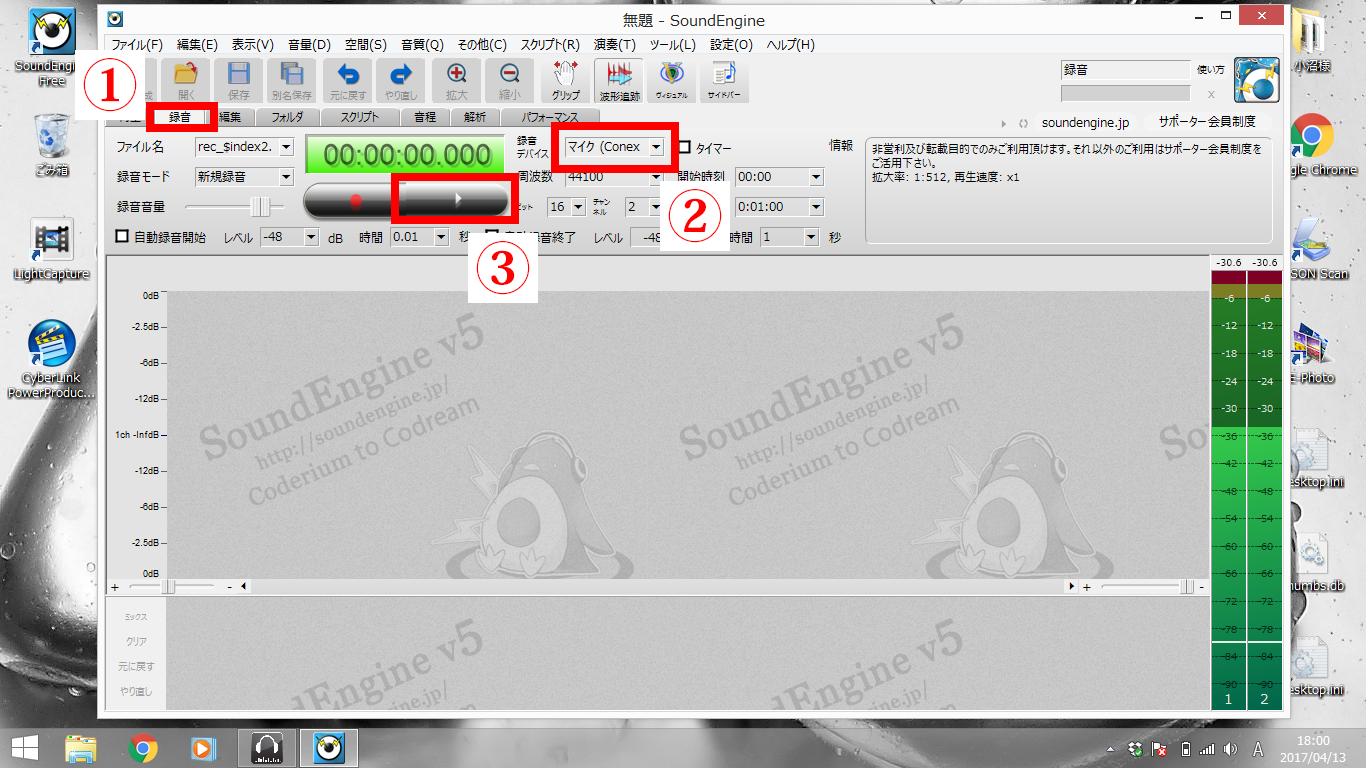
Task: Click the left waveform zoom slider handle
Action: tap(168, 586)
